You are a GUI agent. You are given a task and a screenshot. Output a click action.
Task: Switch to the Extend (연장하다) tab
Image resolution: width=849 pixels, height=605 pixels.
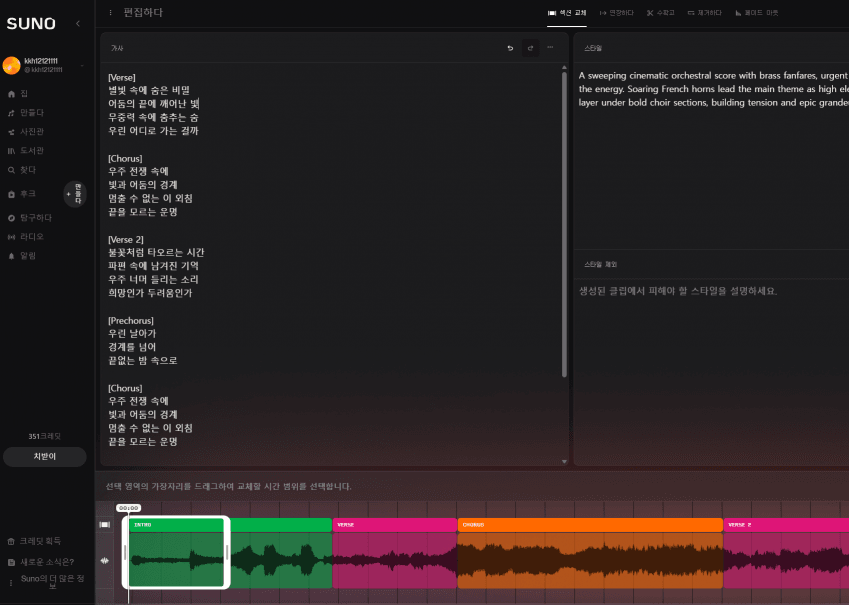click(x=616, y=13)
